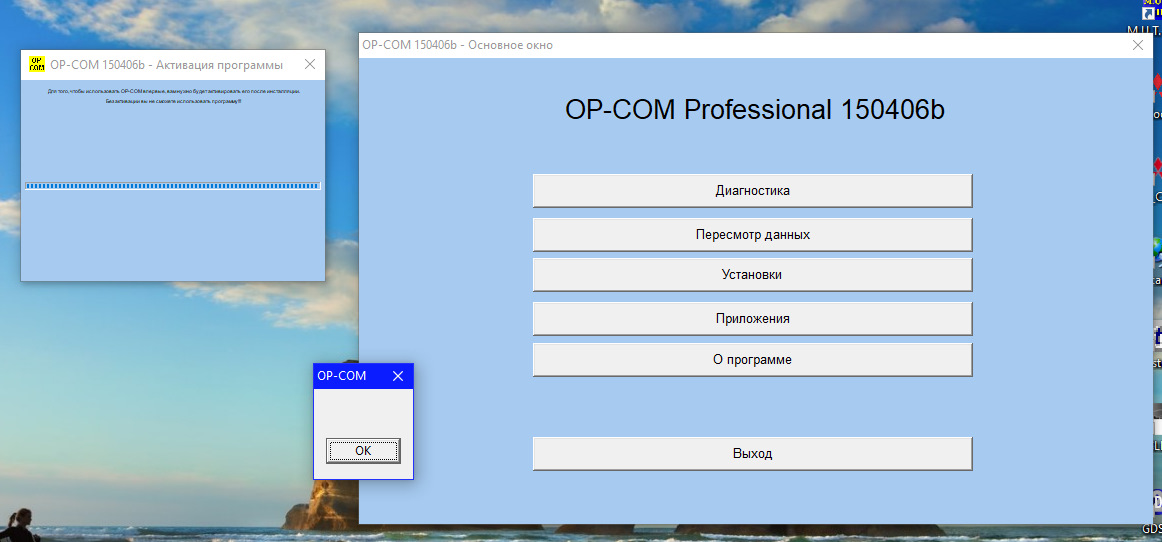Image resolution: width=1162 pixels, height=542 pixels.
Task: Close the Основное окно main window
Action: [1137, 45]
